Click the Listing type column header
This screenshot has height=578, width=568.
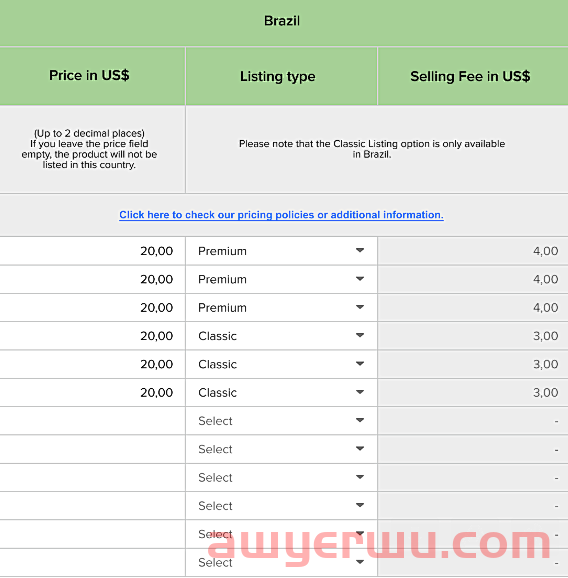click(281, 76)
